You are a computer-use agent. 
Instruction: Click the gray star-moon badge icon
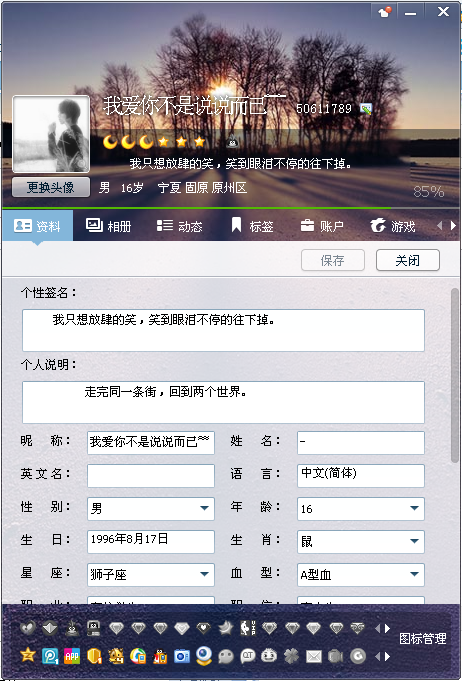(226, 628)
